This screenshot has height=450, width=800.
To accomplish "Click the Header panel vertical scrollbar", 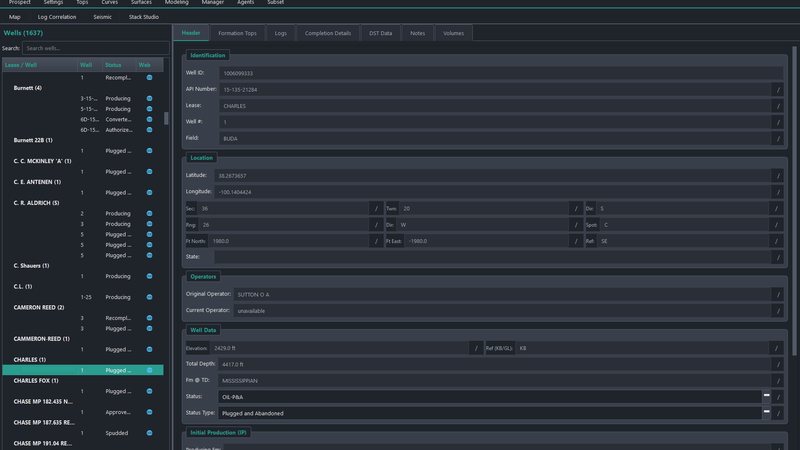I will click(794, 201).
